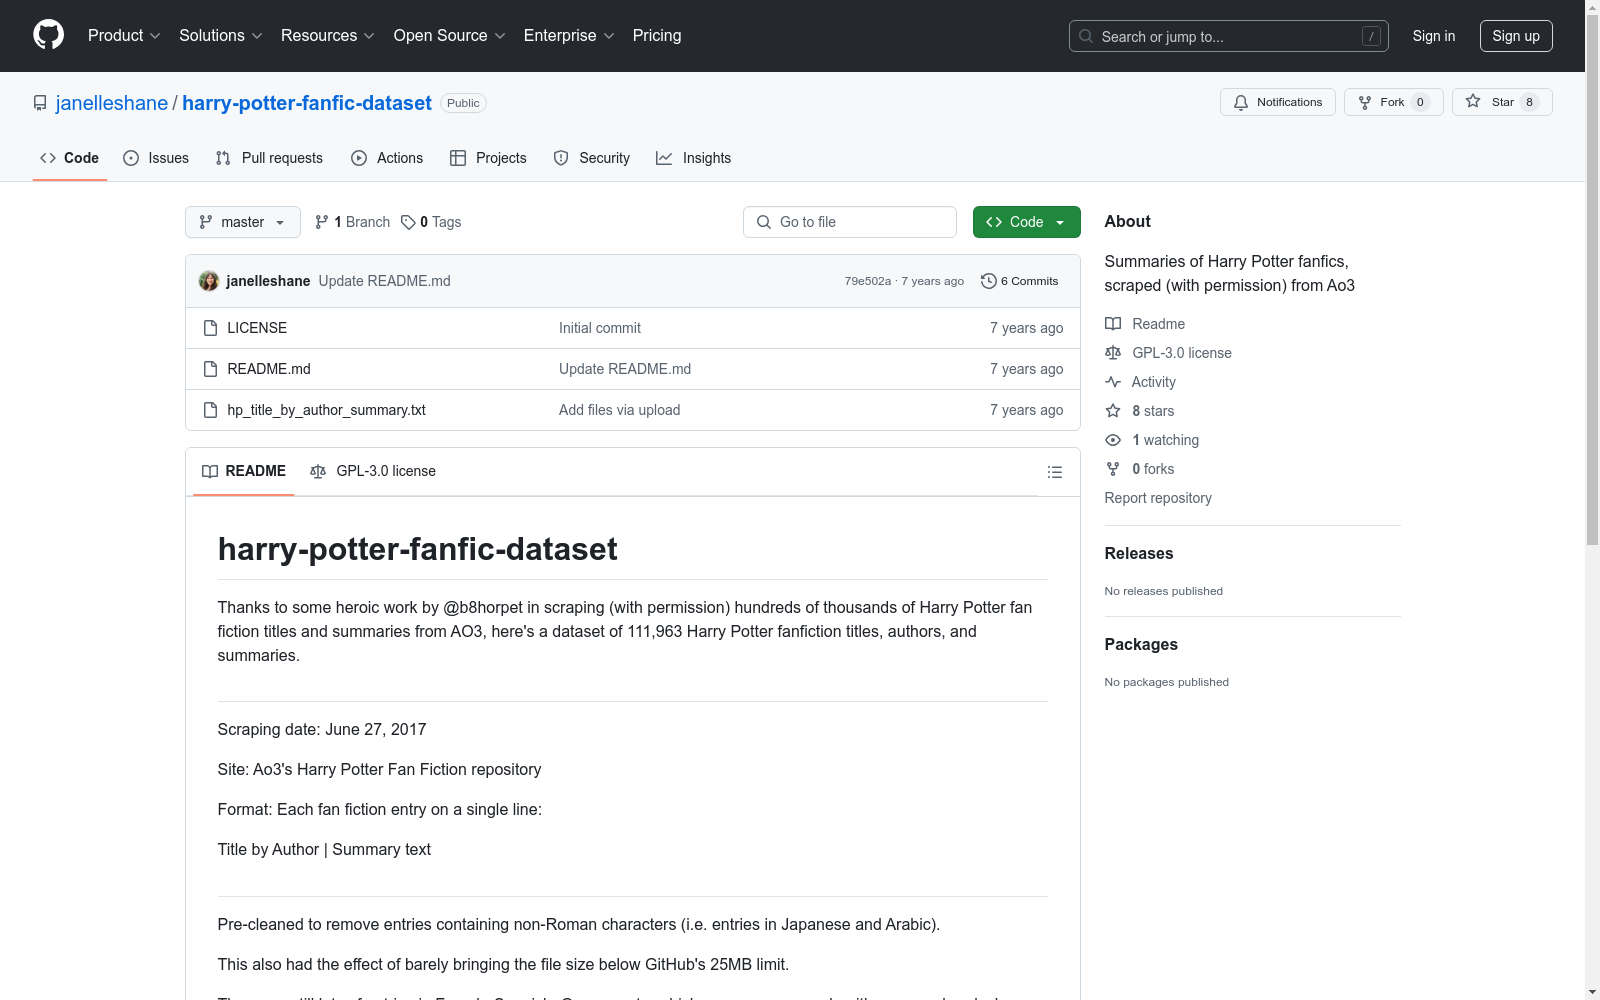Open the README.md file
The image size is (1600, 1000).
coord(269,369)
